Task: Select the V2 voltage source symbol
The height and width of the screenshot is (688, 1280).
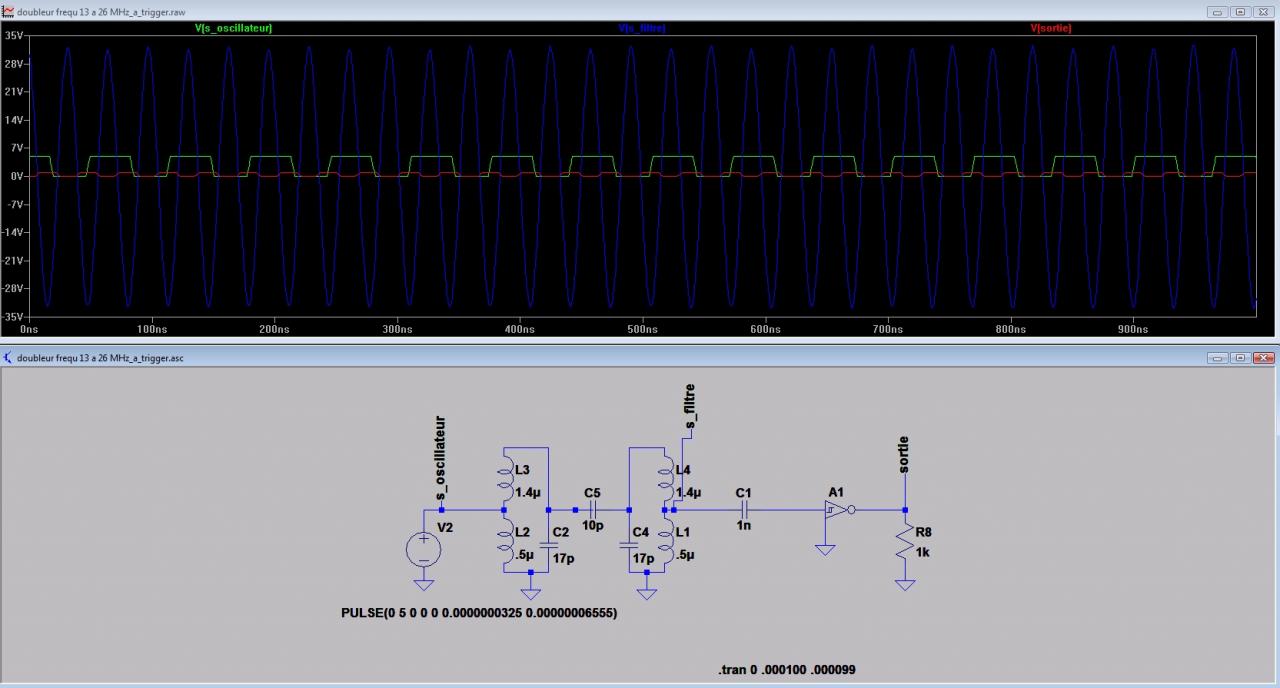Action: [x=424, y=550]
